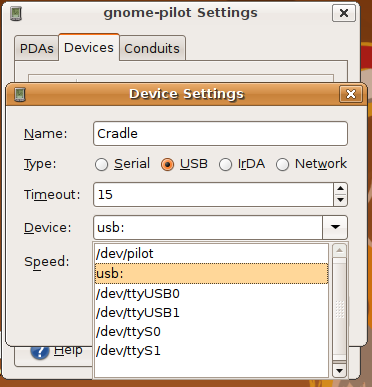
Task: Open the Conduits tab
Action: (152, 49)
